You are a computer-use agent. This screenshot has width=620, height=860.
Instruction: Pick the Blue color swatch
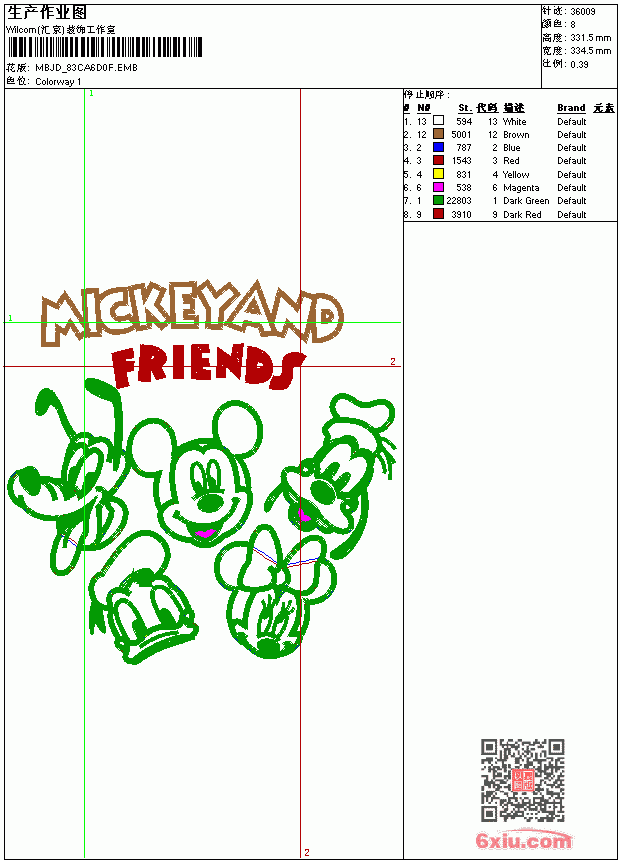click(438, 147)
